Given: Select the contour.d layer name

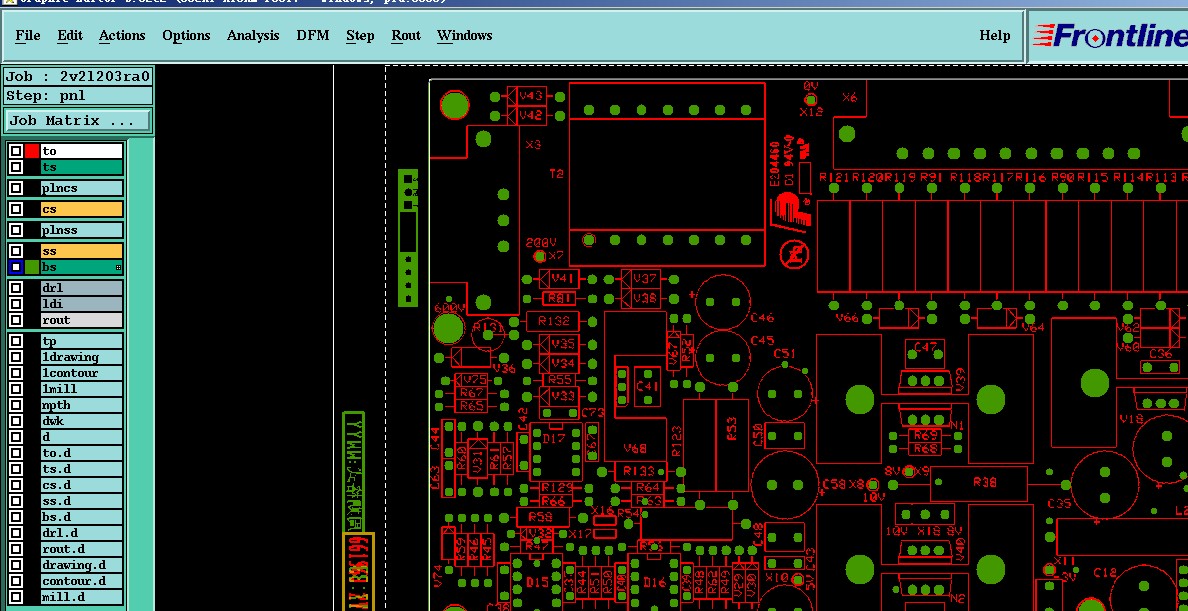Looking at the screenshot, I should tap(82, 581).
